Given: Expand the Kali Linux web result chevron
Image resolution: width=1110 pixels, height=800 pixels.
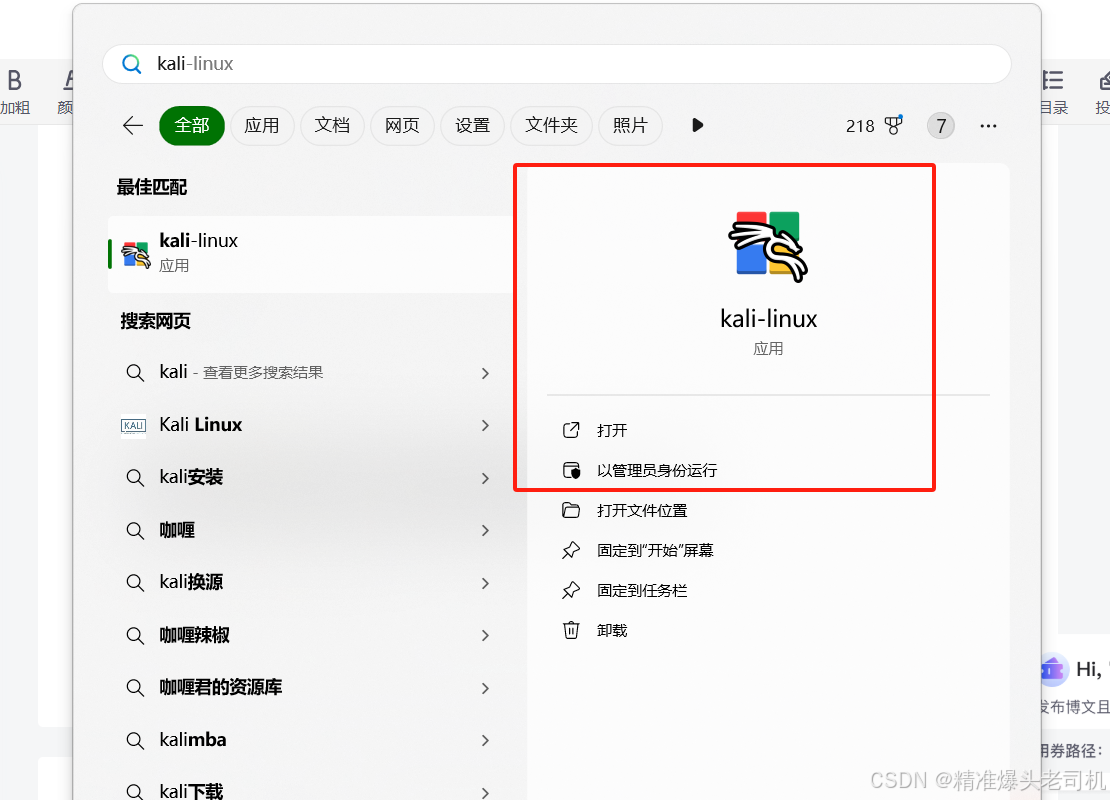Looking at the screenshot, I should coord(485,425).
